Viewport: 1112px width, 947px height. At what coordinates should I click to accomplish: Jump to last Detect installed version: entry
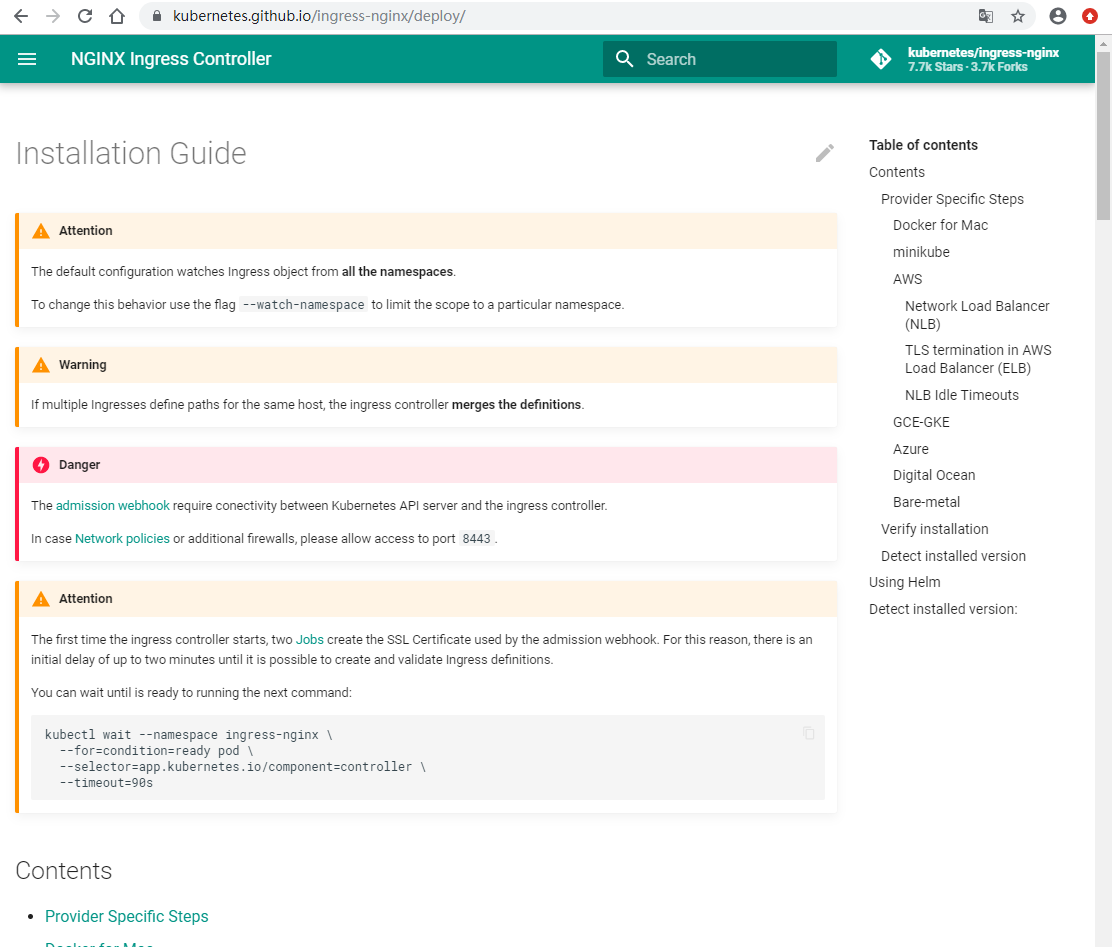click(x=943, y=609)
